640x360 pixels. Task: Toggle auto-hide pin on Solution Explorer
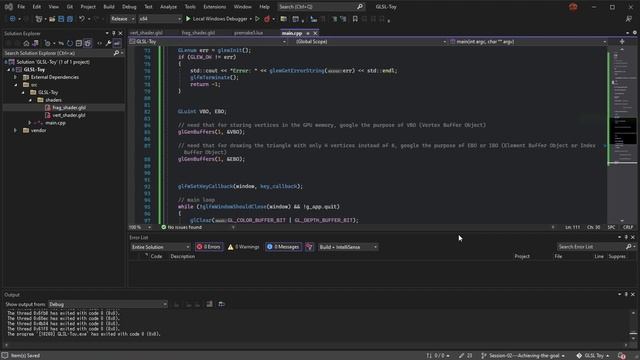[113, 33]
